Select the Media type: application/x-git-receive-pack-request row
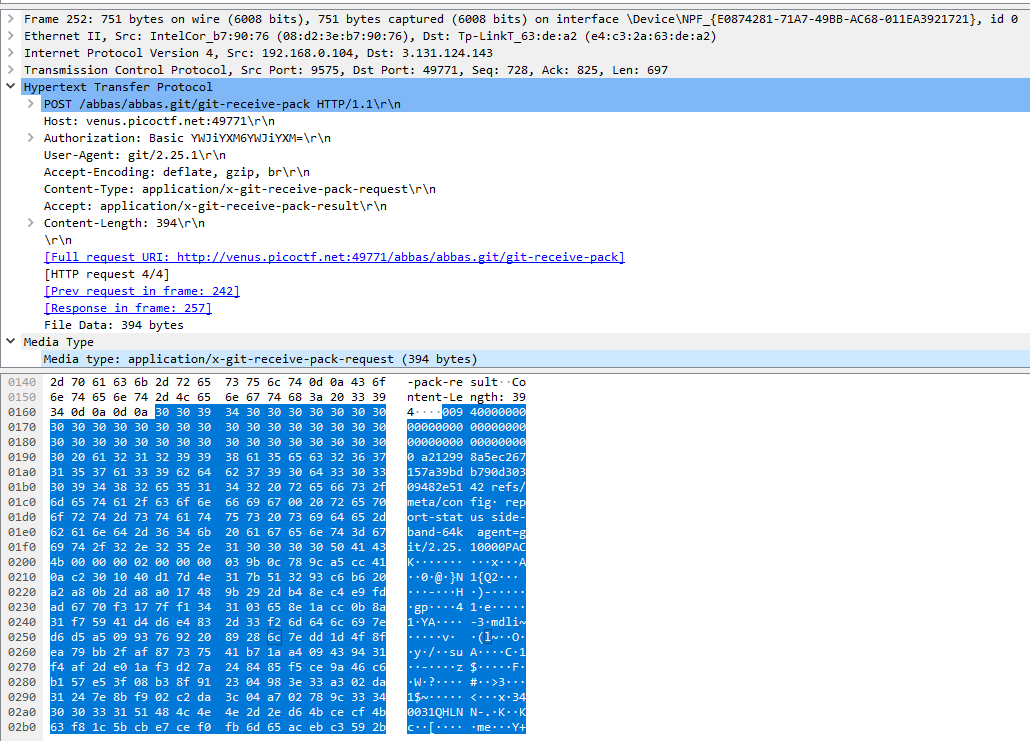Viewport: 1030px width, 741px height. coord(260,359)
